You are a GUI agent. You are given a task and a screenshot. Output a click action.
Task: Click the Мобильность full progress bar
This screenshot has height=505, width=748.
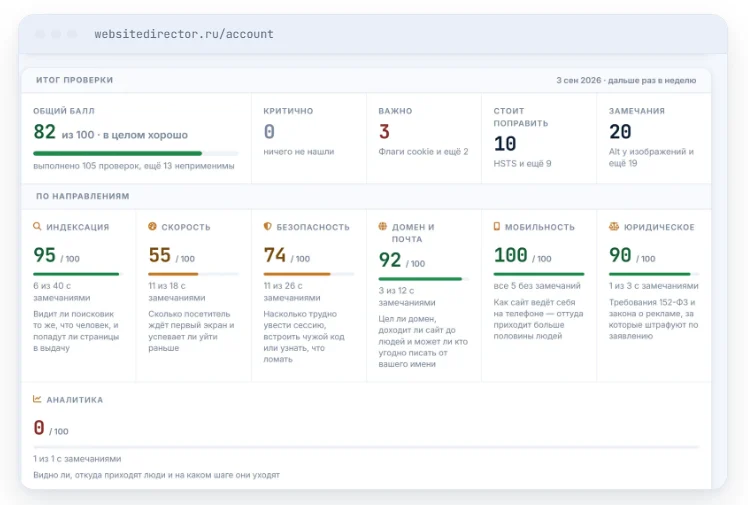coord(539,274)
